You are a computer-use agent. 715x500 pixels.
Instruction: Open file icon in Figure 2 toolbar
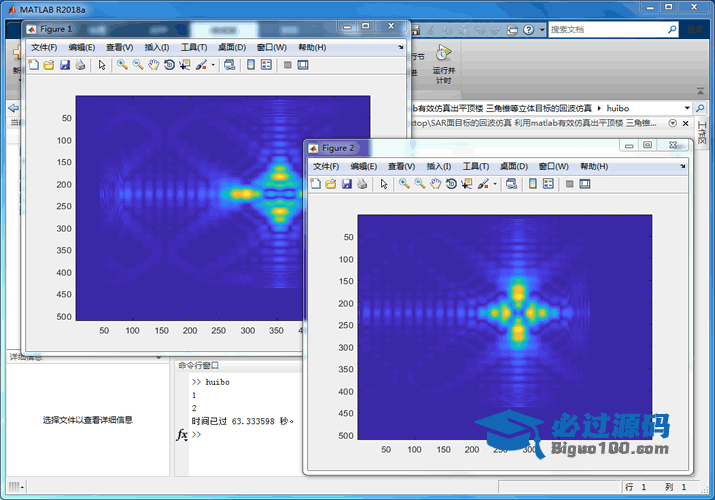tap(331, 184)
